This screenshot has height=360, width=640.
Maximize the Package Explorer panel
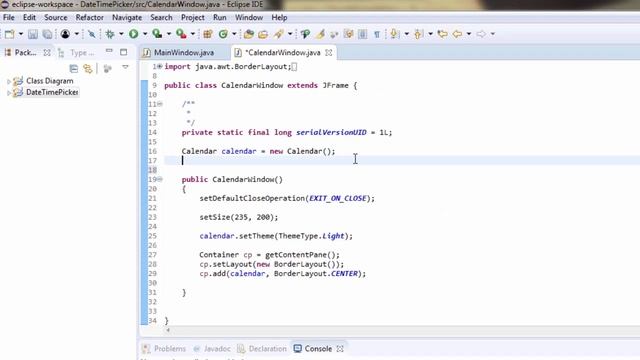pyautogui.click(x=124, y=52)
